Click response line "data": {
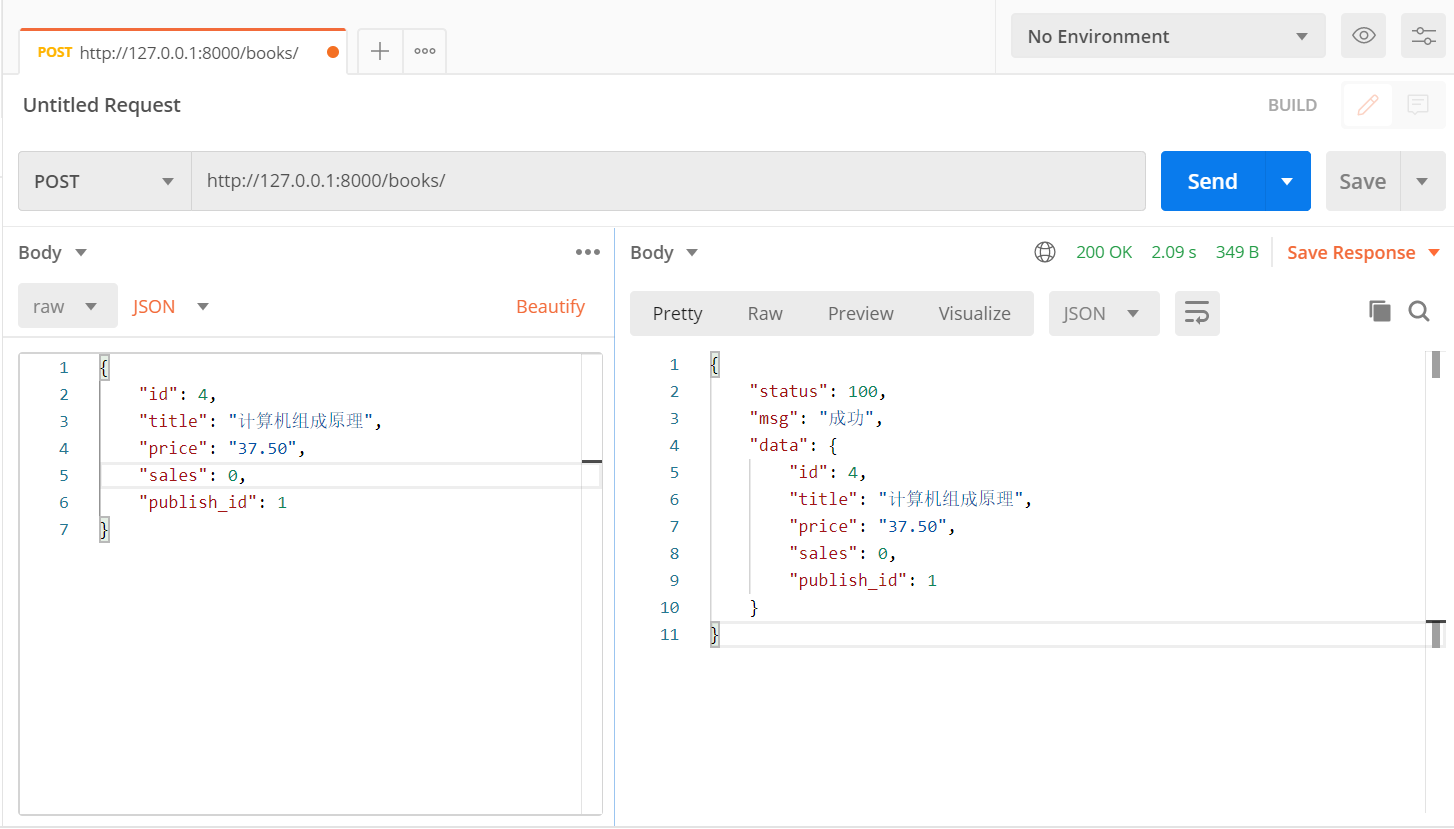1454x829 pixels. click(x=793, y=445)
